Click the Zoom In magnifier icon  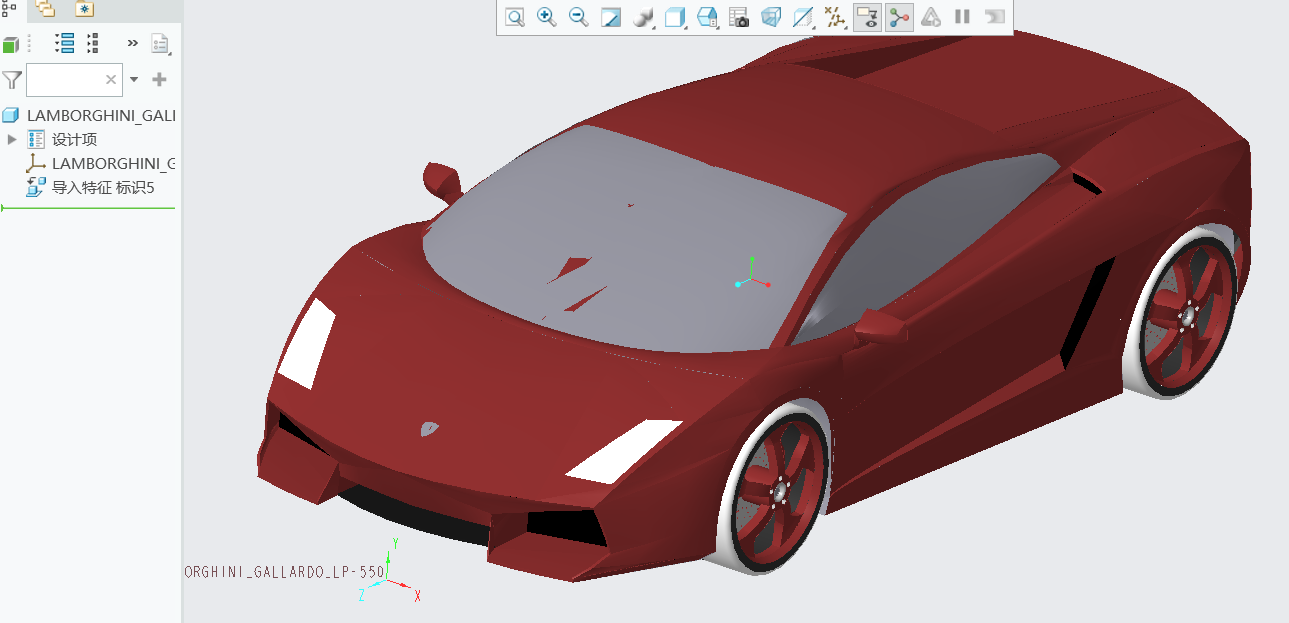point(547,17)
